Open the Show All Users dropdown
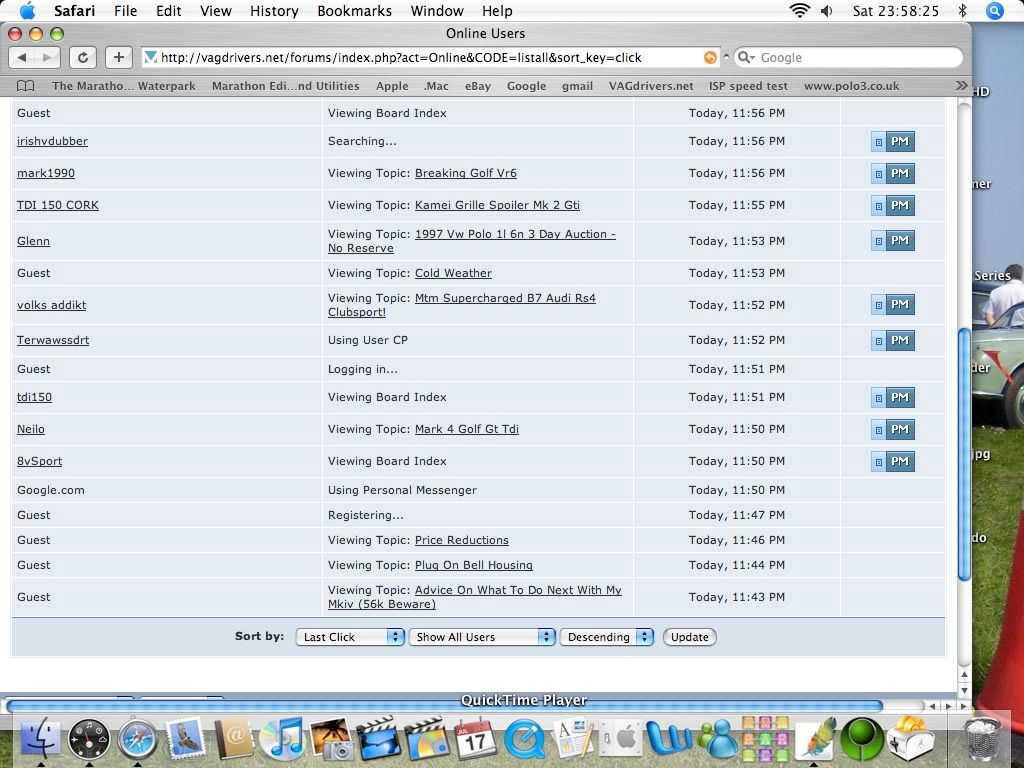1024x768 pixels. coord(481,637)
